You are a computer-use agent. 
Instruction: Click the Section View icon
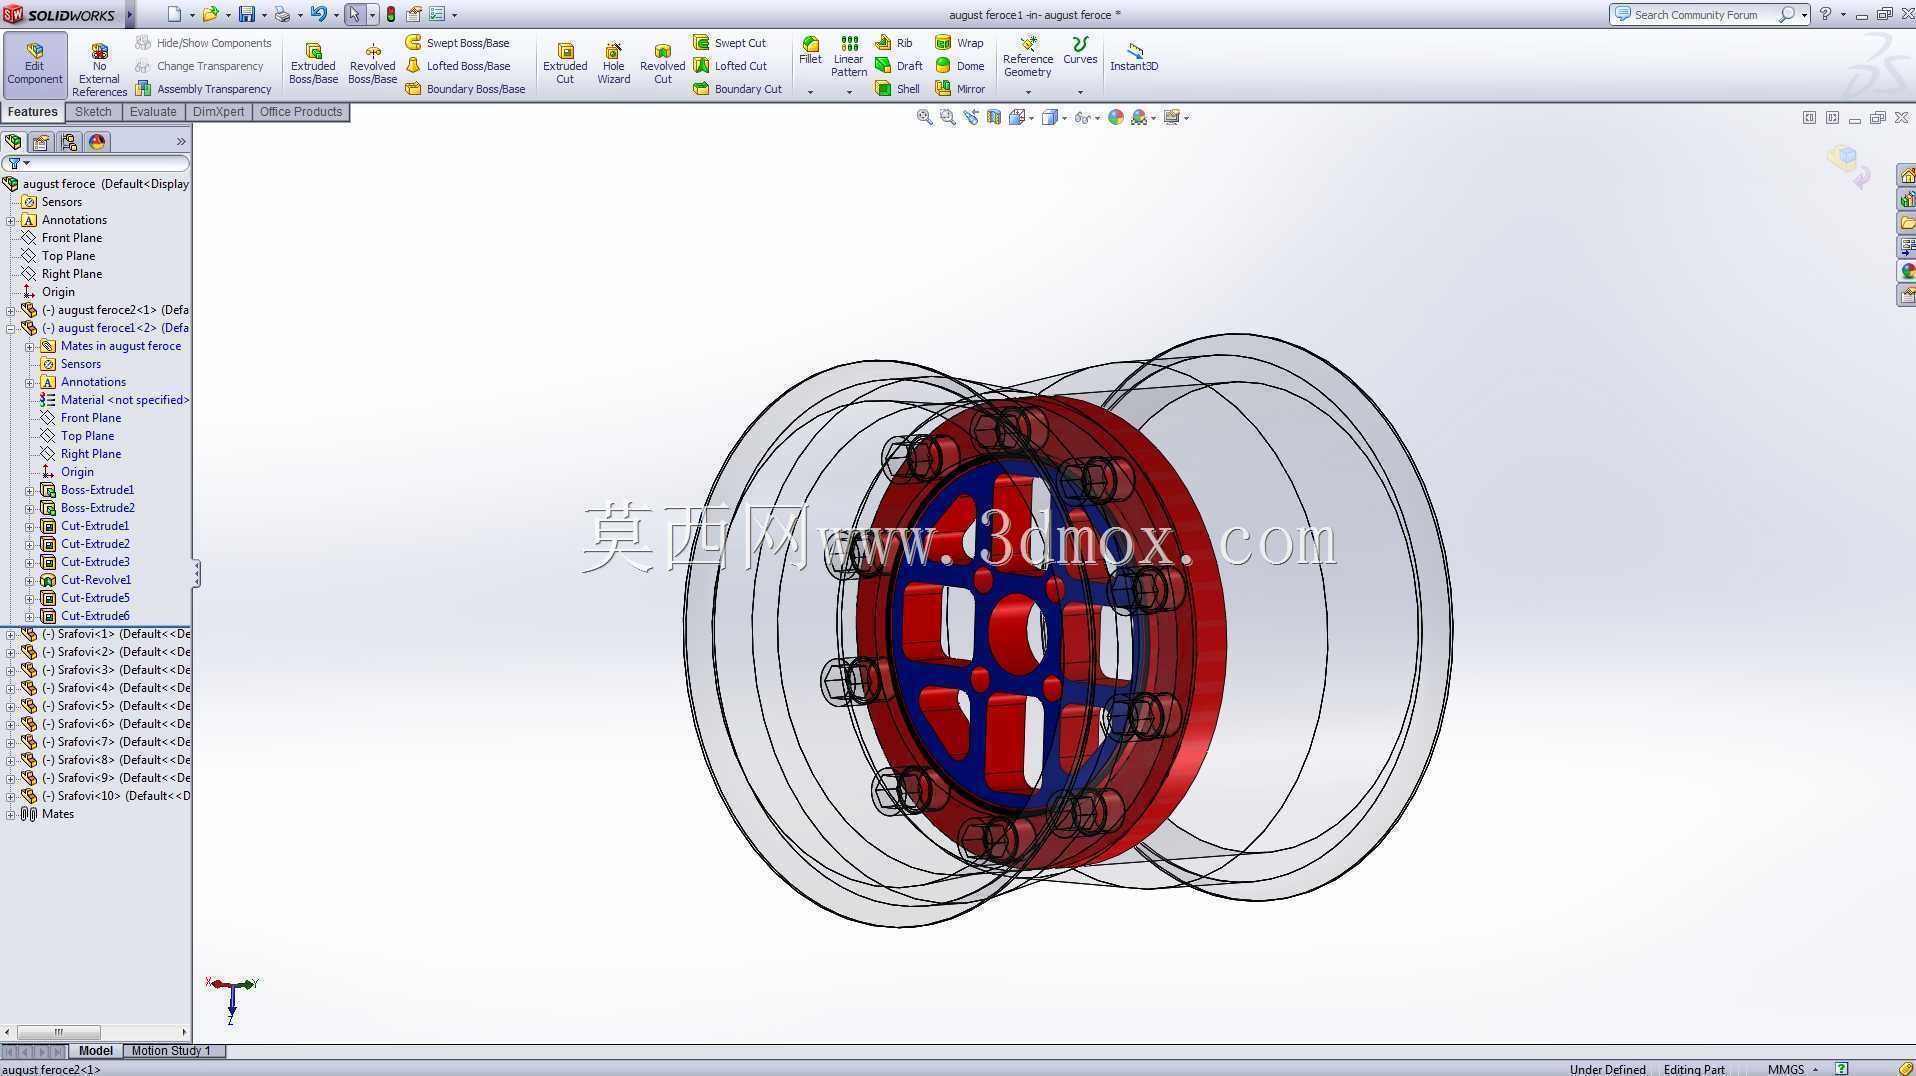pyautogui.click(x=994, y=117)
